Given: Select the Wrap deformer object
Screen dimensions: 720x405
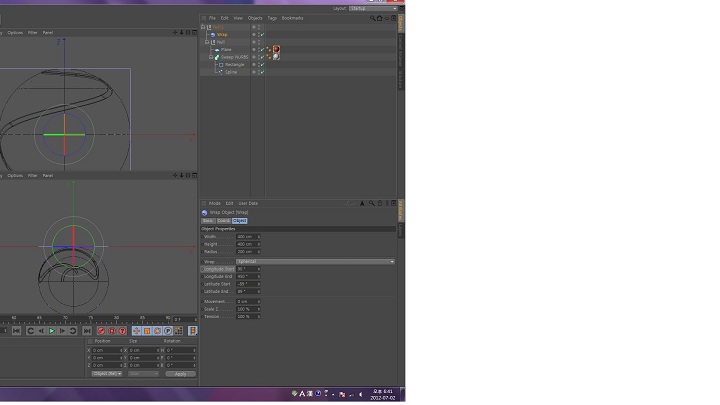Looking at the screenshot, I should click(x=222, y=35).
